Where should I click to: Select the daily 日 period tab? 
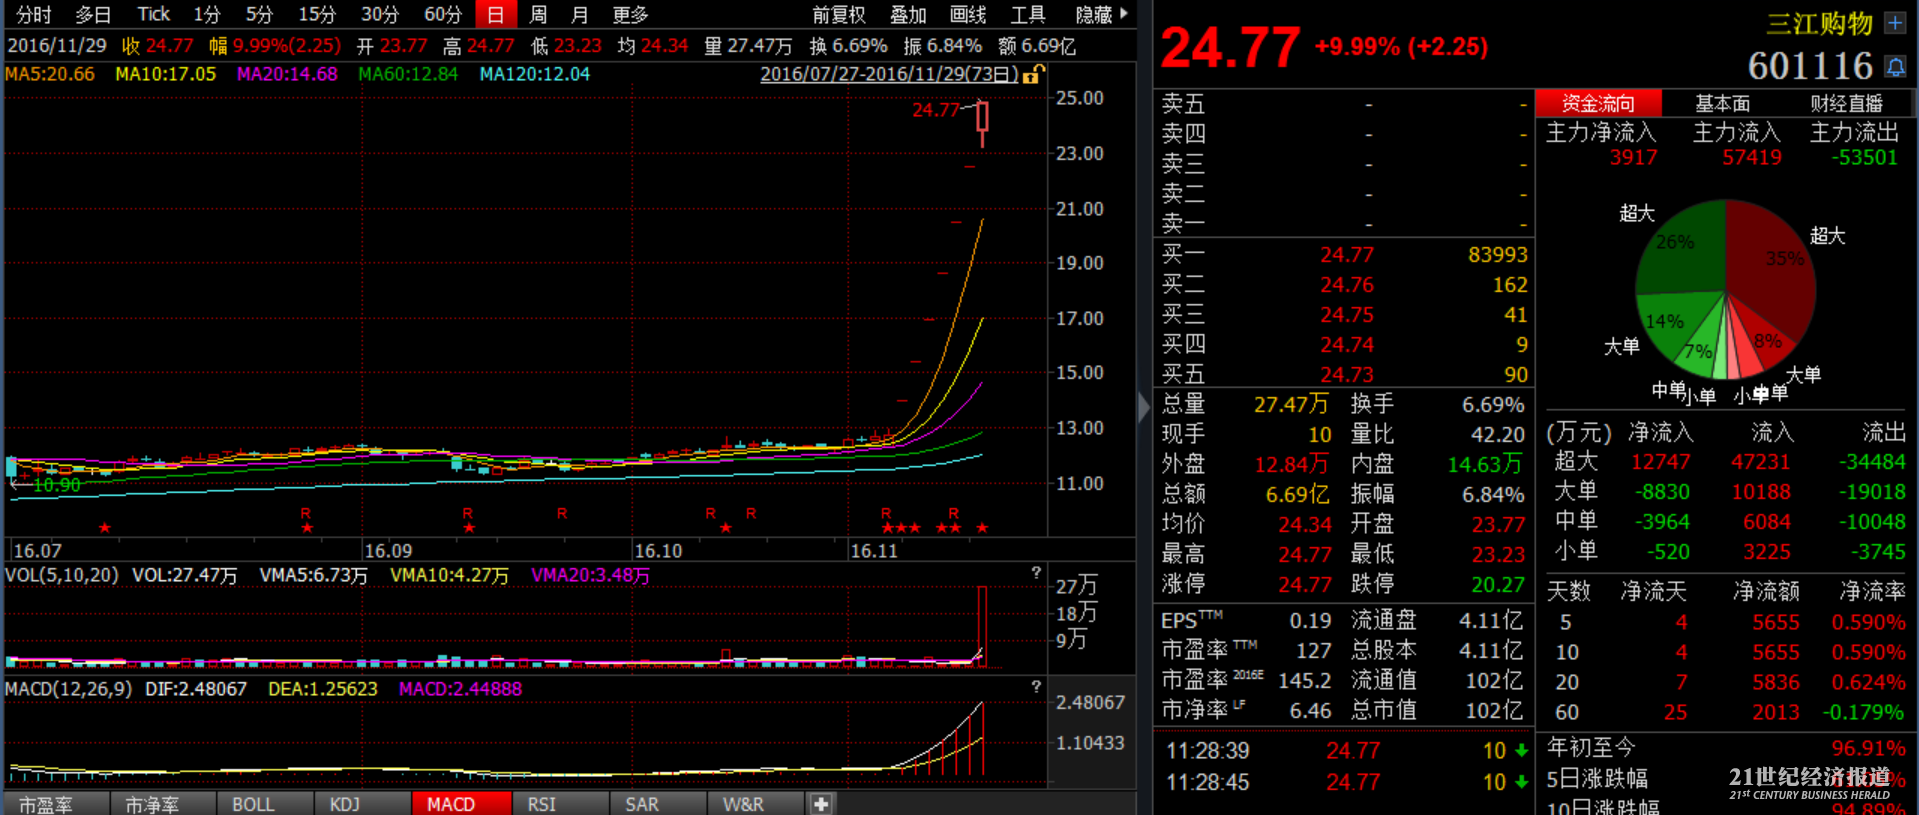(x=496, y=14)
